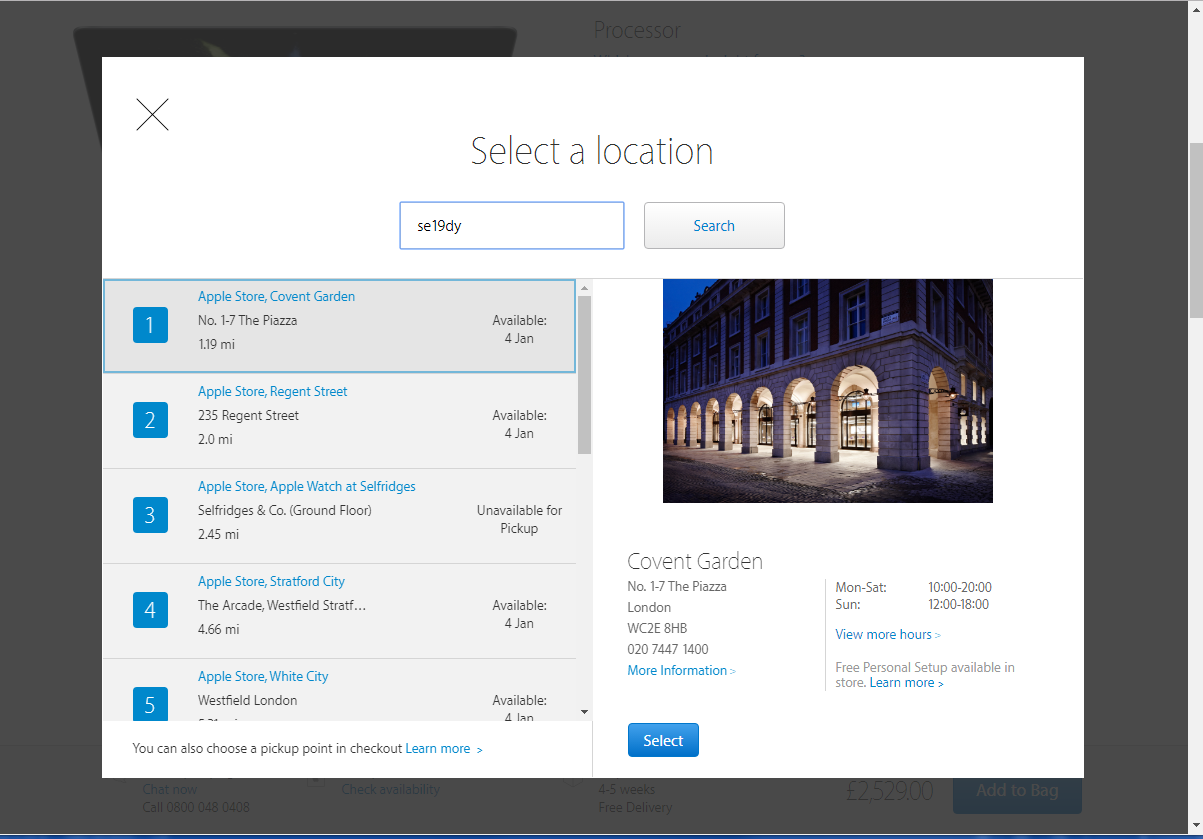
Task: Open Apple Store, Stratford City link
Action: [271, 581]
